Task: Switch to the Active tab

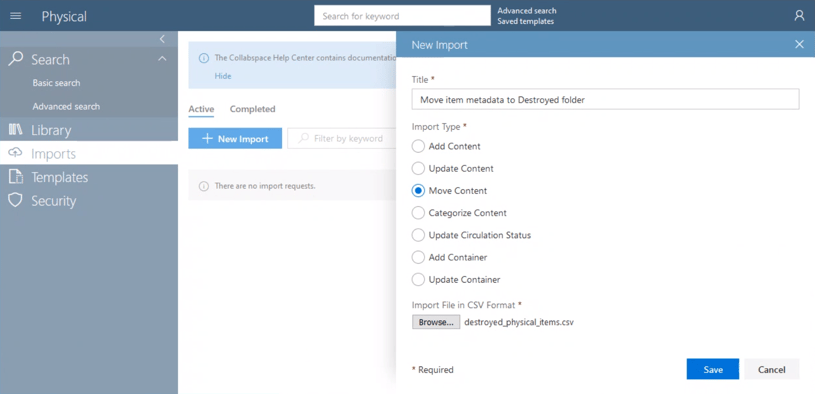Action: click(201, 109)
